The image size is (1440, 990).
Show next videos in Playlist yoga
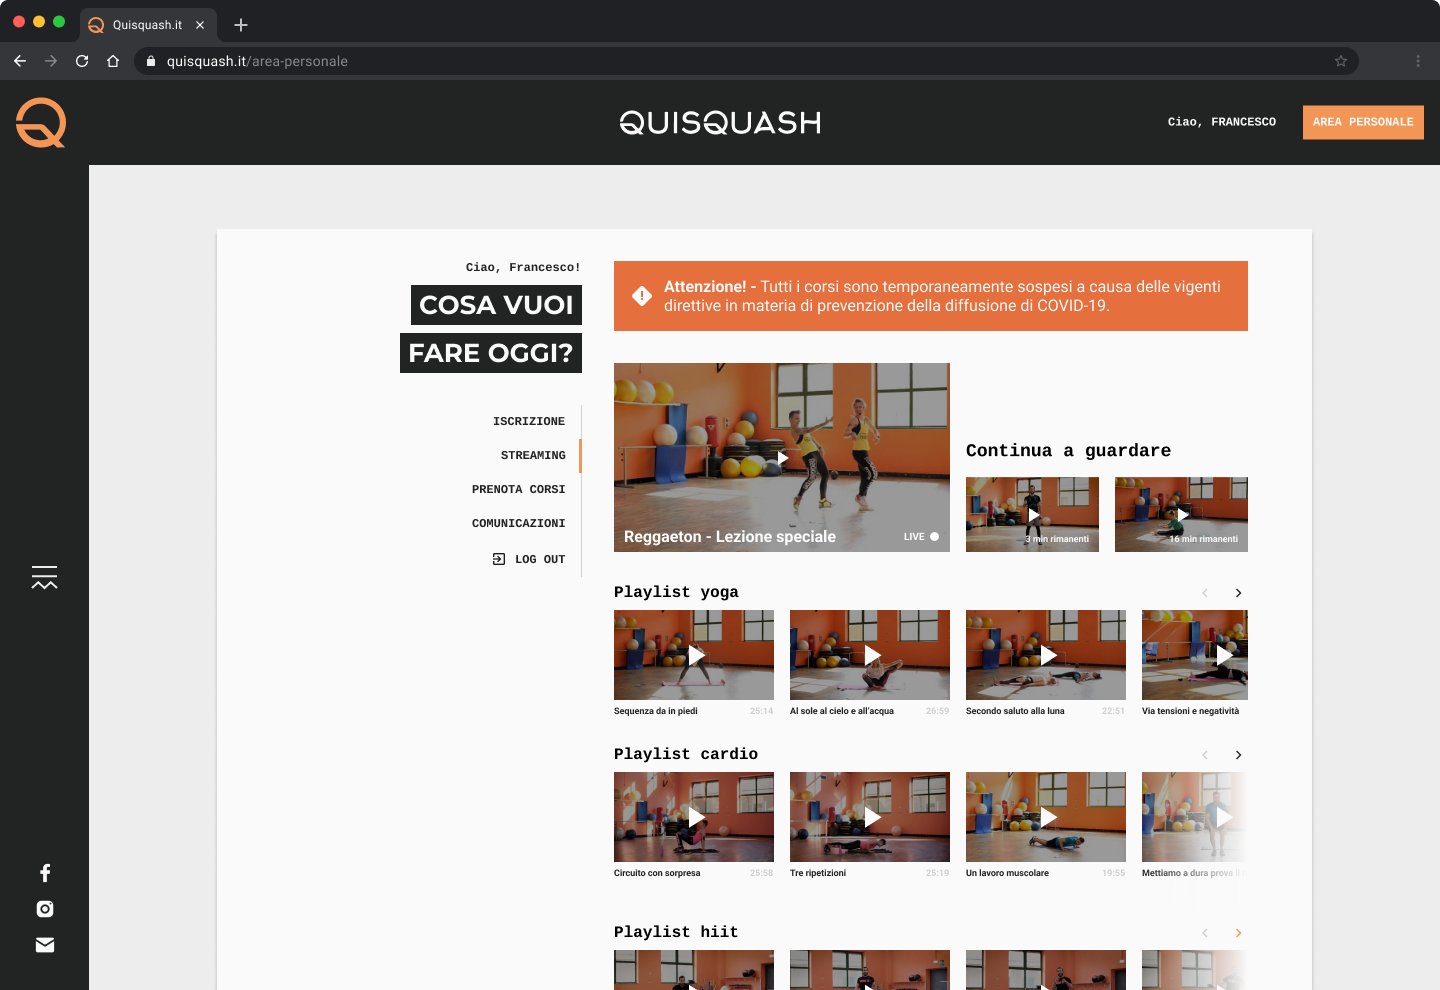pos(1238,593)
